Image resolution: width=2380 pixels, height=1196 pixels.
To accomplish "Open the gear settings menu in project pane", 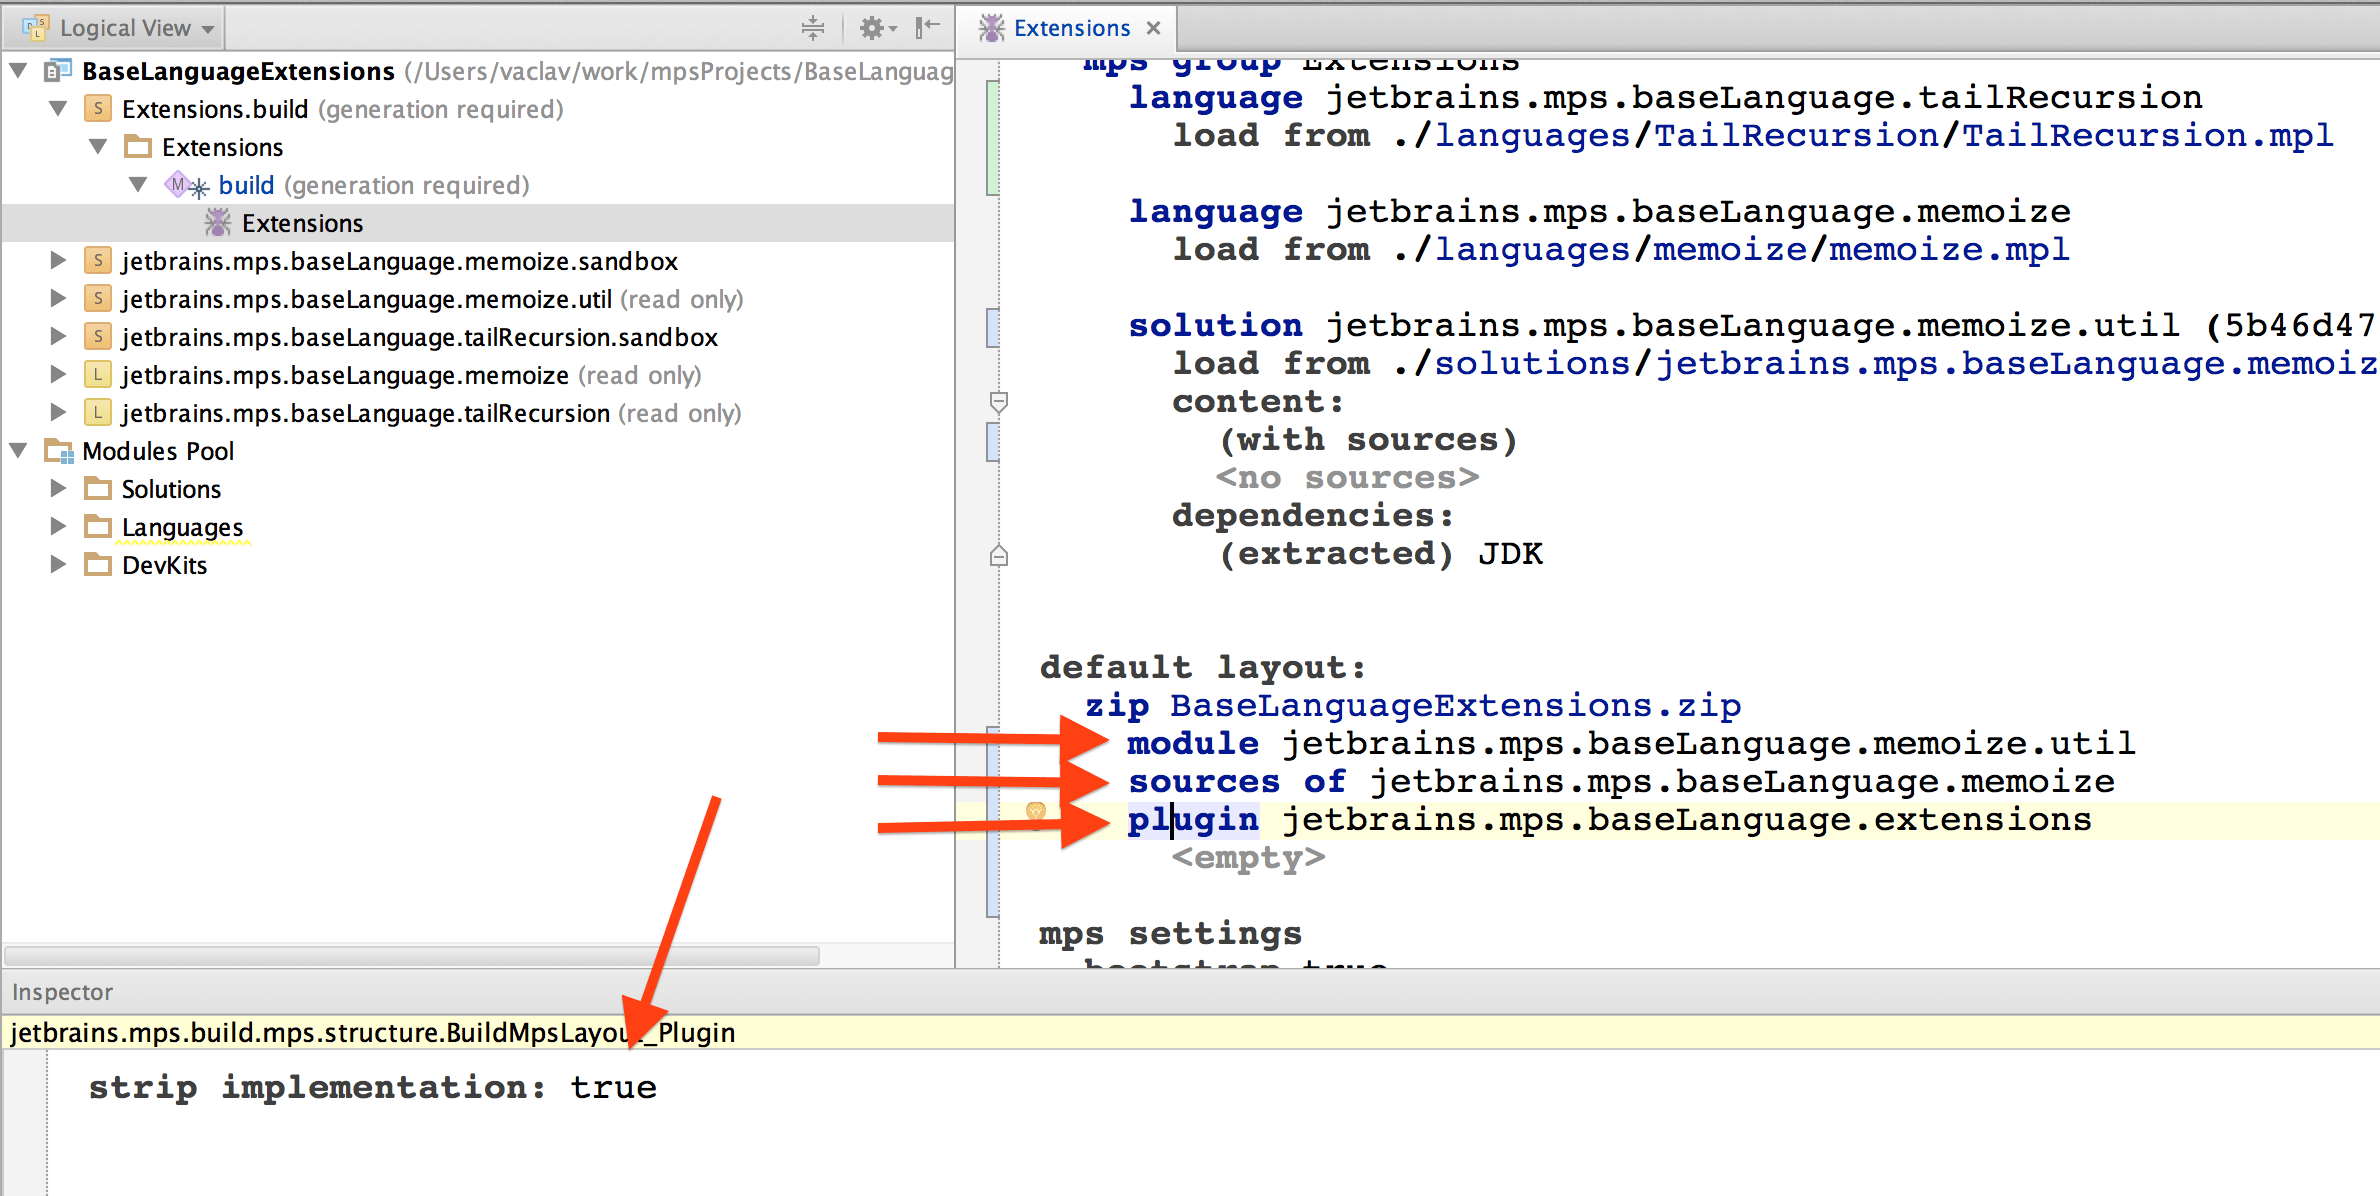I will [x=872, y=28].
